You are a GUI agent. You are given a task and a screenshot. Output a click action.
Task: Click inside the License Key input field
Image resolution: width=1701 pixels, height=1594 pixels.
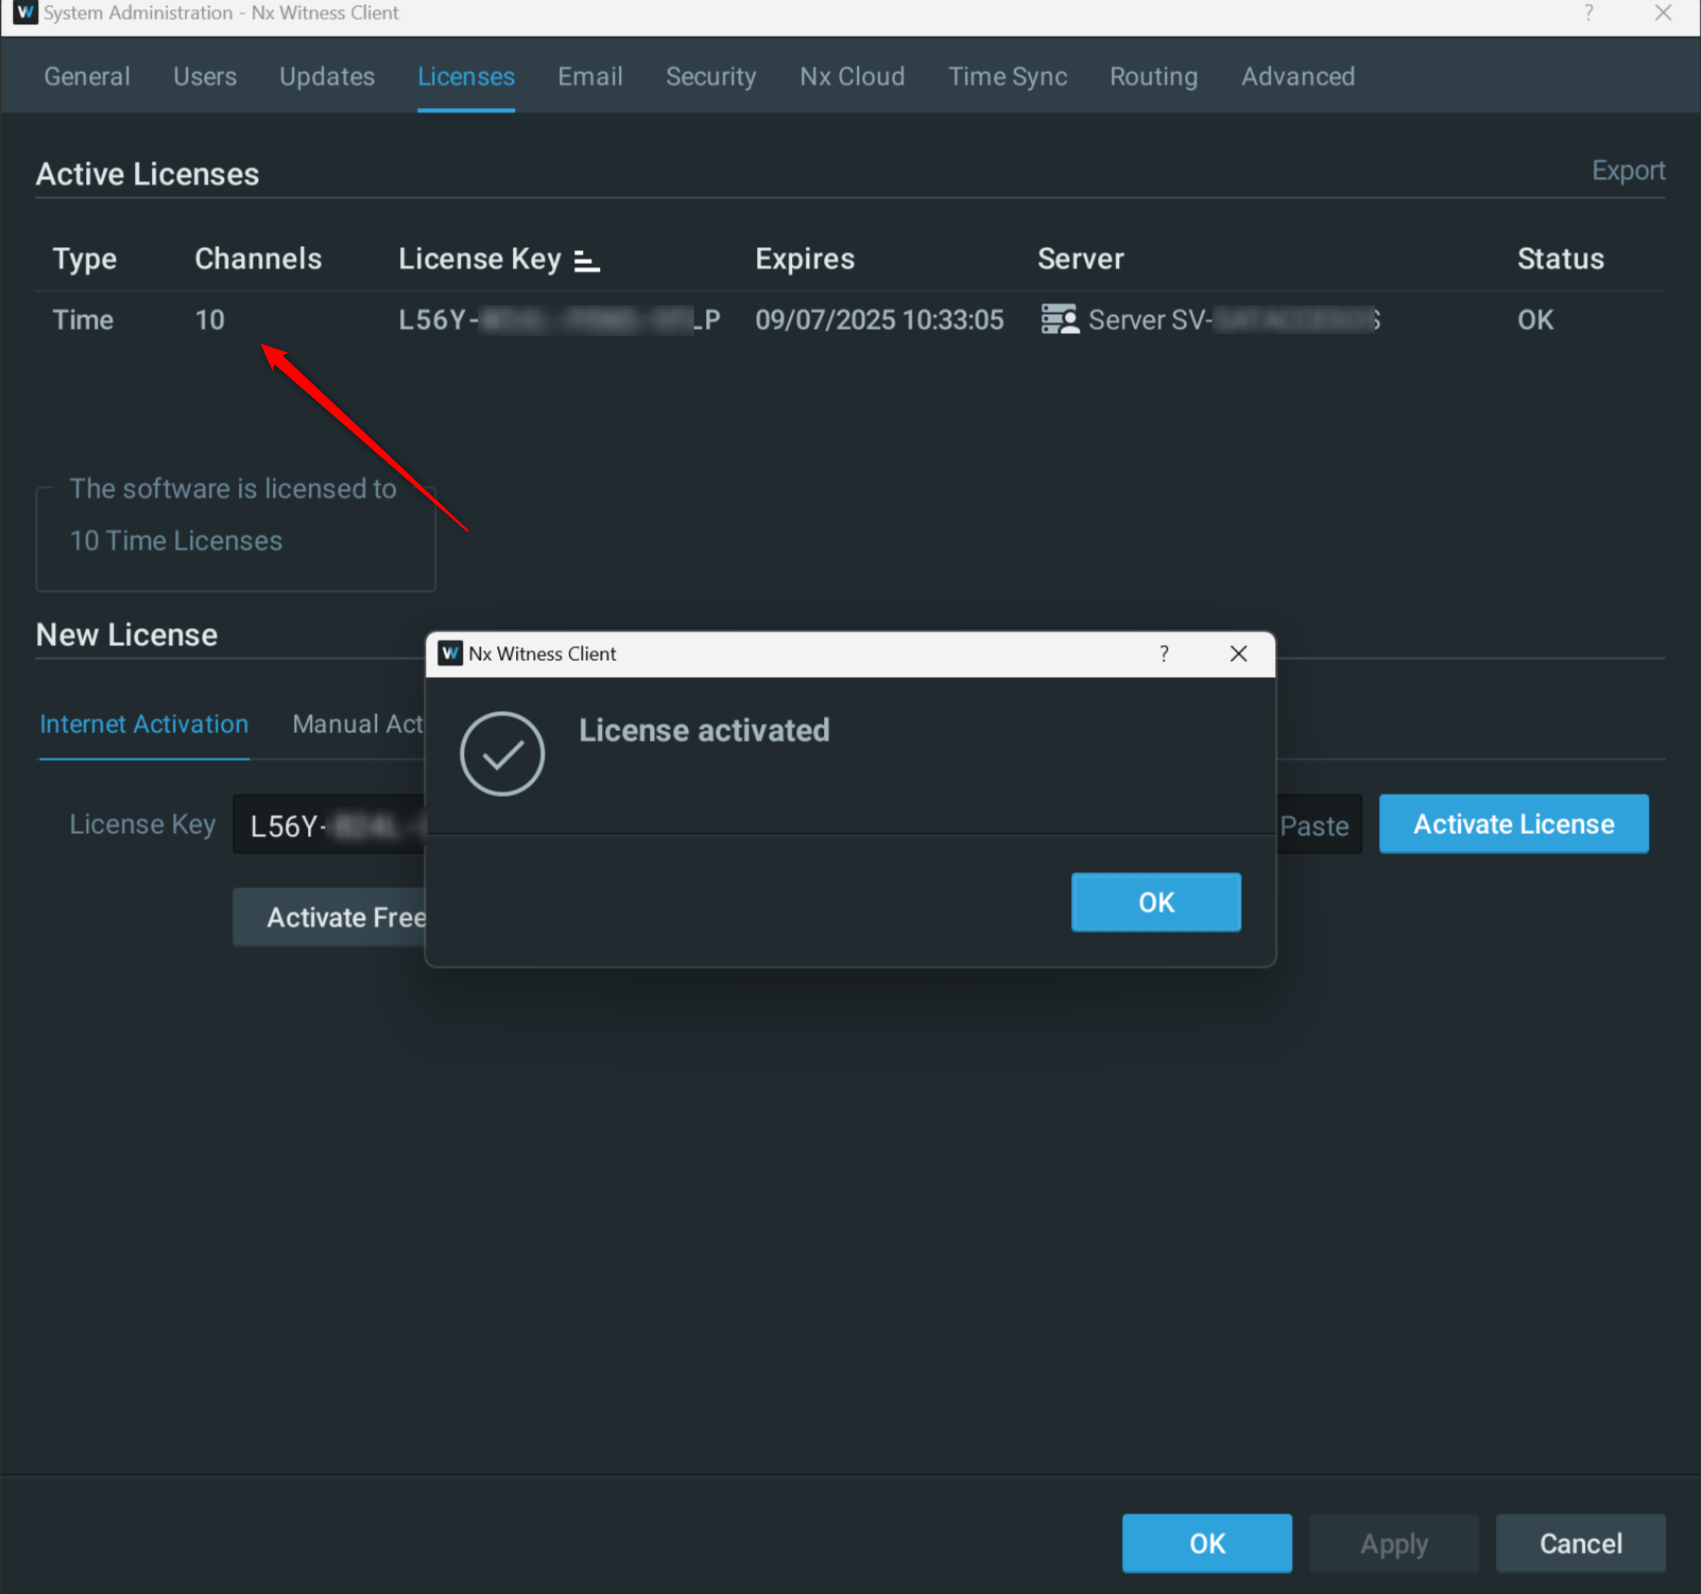pos(330,824)
